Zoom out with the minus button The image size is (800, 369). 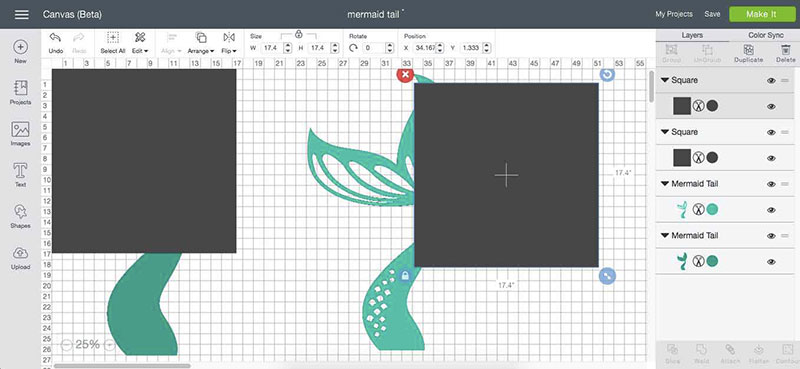(x=66, y=346)
